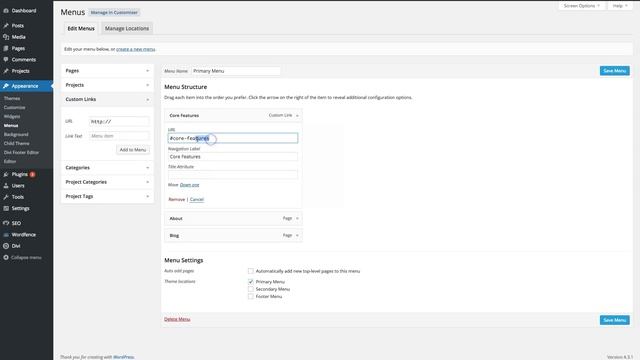Click the Delete Menu link
The image size is (640, 360).
[177, 319]
